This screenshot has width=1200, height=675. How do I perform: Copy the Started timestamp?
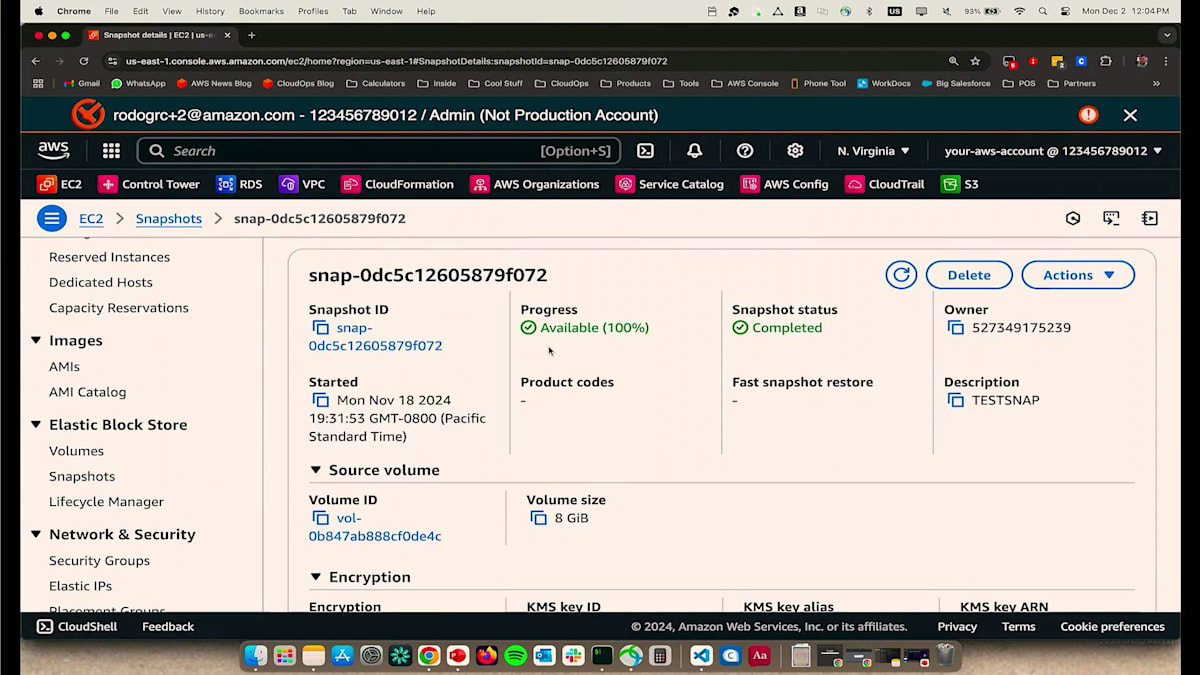[320, 400]
